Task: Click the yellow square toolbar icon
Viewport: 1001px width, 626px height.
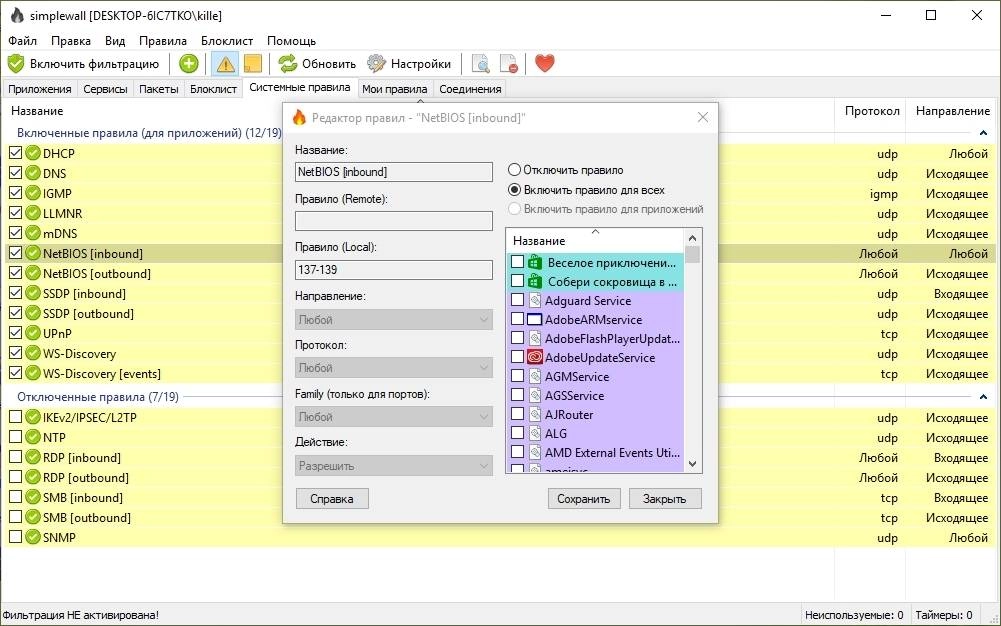Action: click(x=253, y=63)
